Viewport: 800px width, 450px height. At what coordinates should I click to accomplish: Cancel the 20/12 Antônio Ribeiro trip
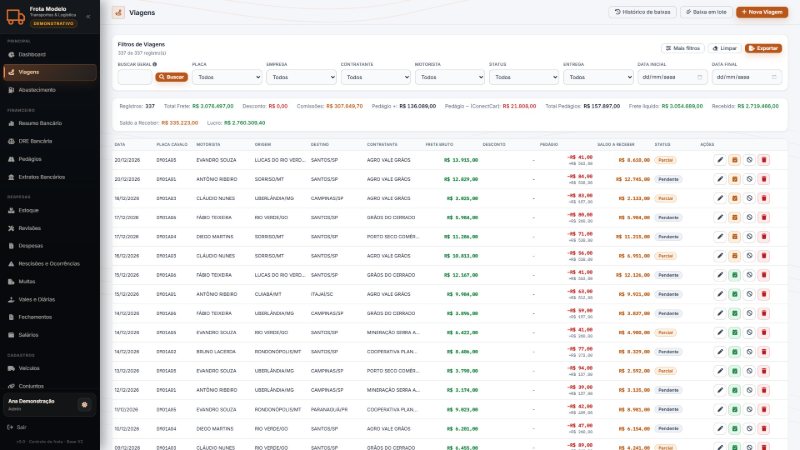pos(749,179)
